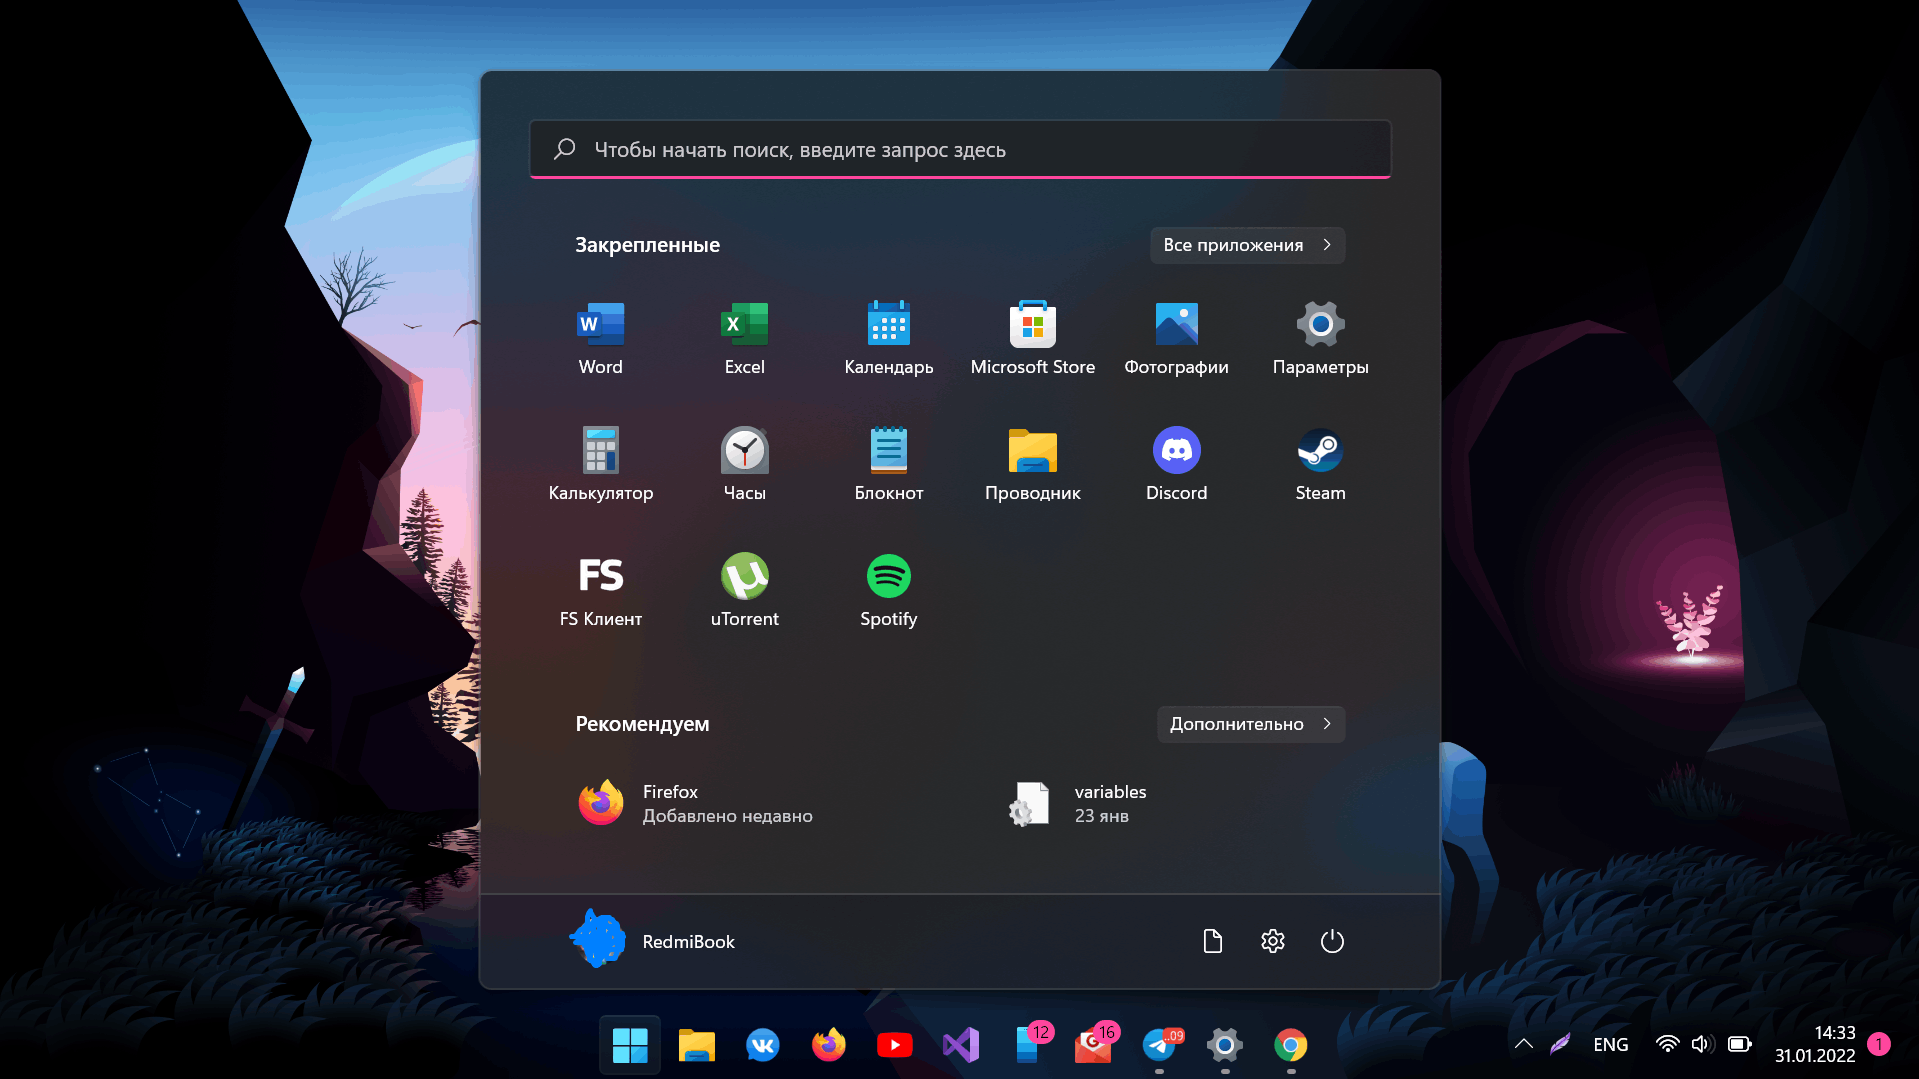This screenshot has width=1919, height=1079.
Task: Click the Windows Start button on taskbar
Action: pos(630,1045)
